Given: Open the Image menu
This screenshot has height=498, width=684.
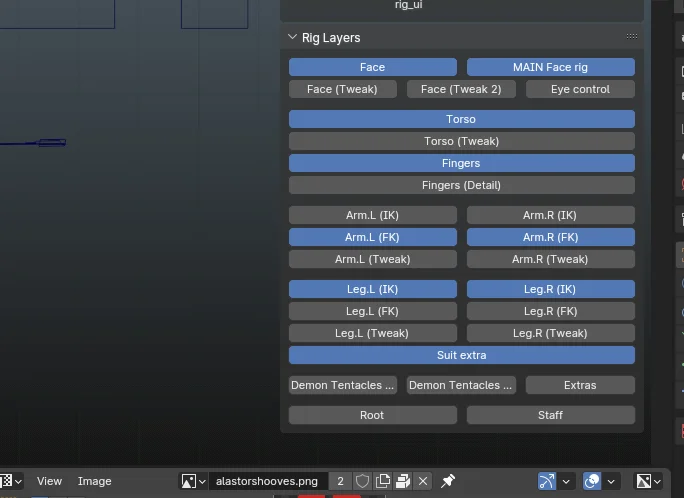Looking at the screenshot, I should (x=95, y=481).
